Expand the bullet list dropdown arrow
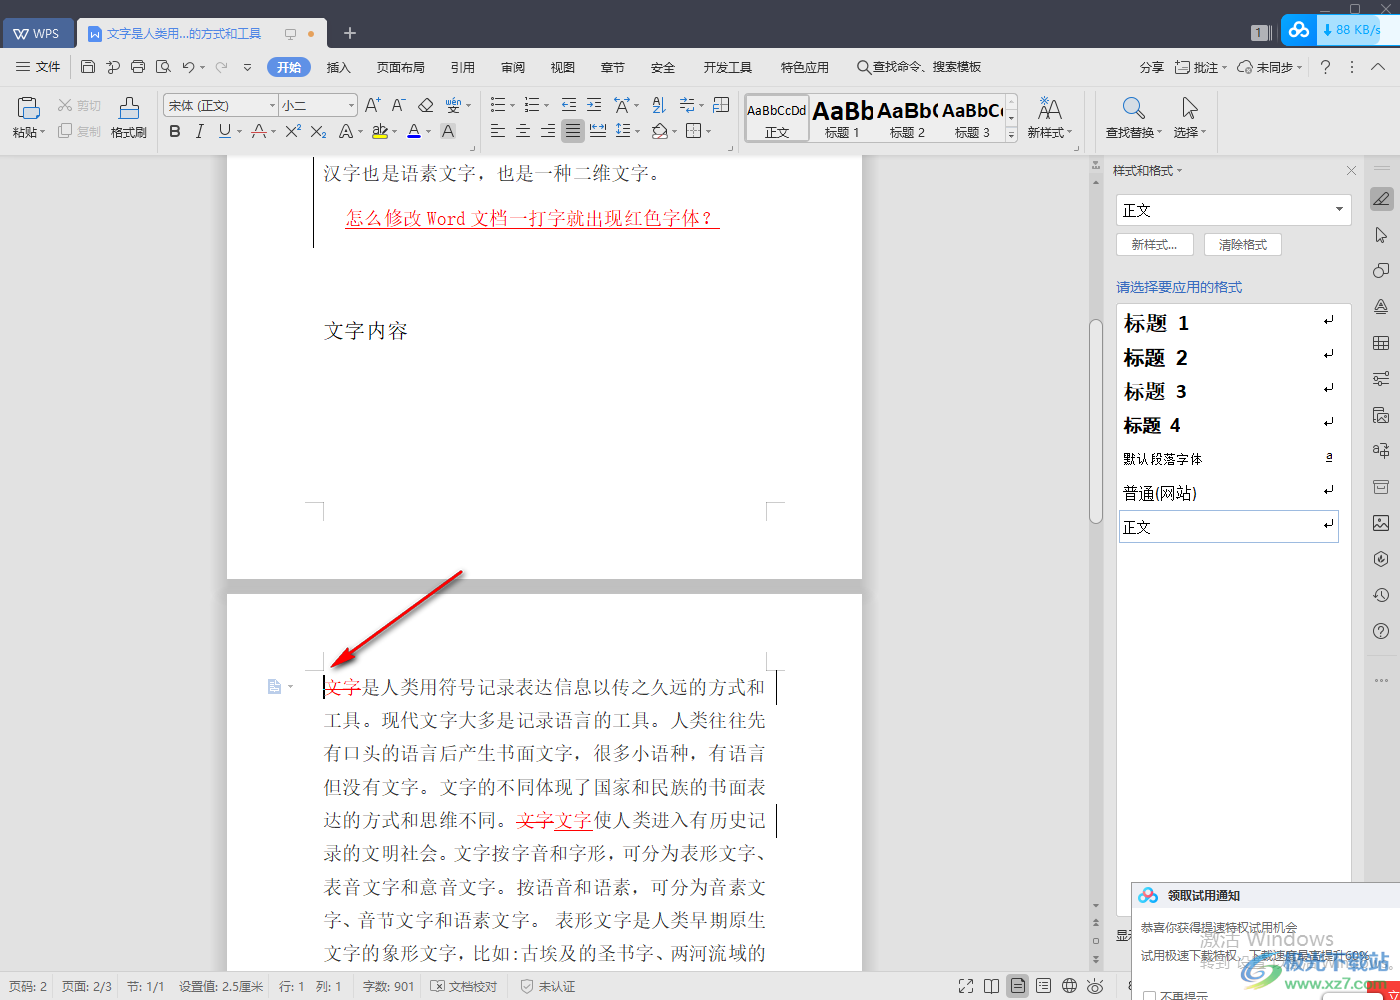Image resolution: width=1400 pixels, height=1000 pixels. coord(512,105)
